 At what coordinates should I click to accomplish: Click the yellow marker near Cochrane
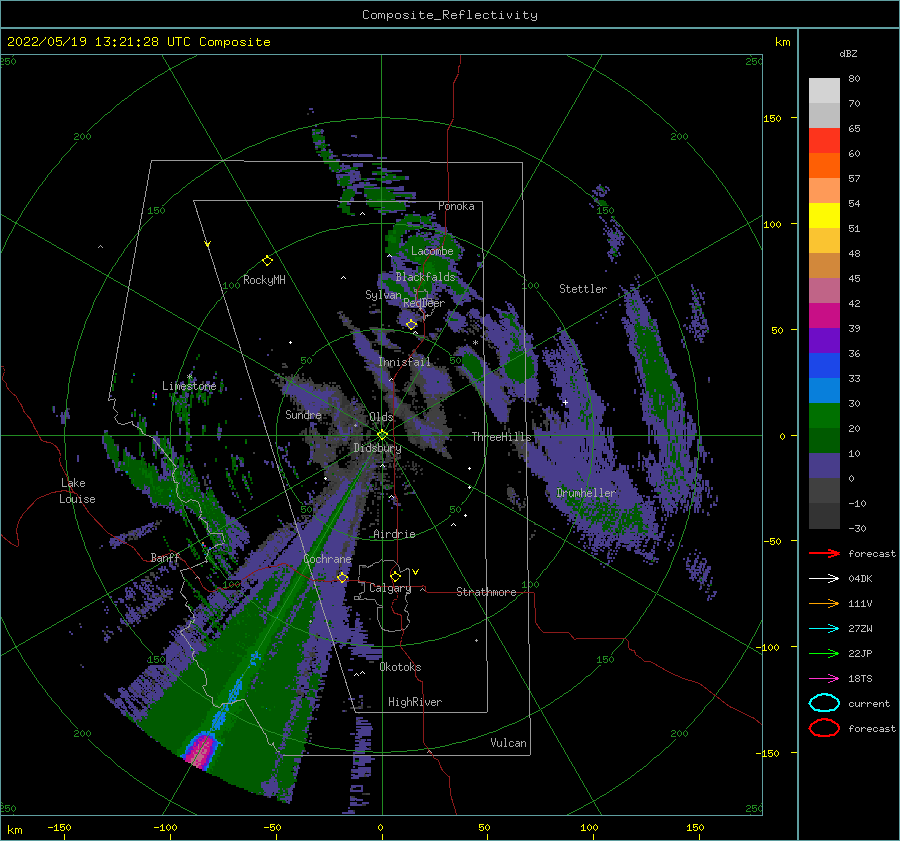point(342,577)
